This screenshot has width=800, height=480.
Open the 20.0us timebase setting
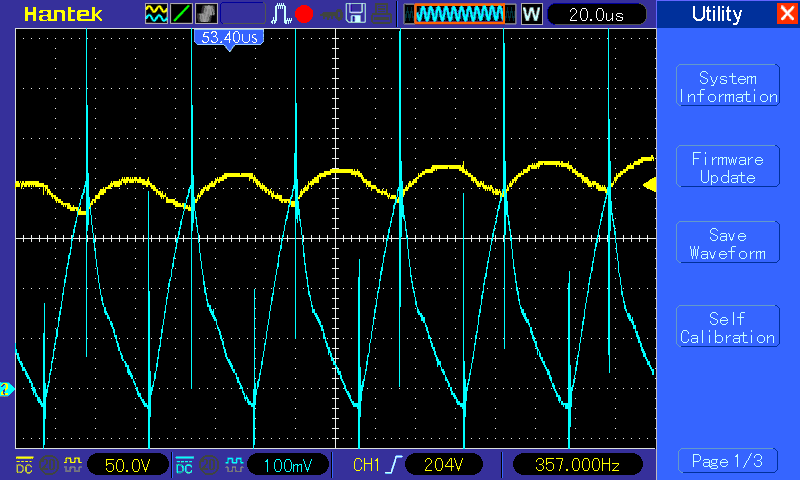pos(593,14)
